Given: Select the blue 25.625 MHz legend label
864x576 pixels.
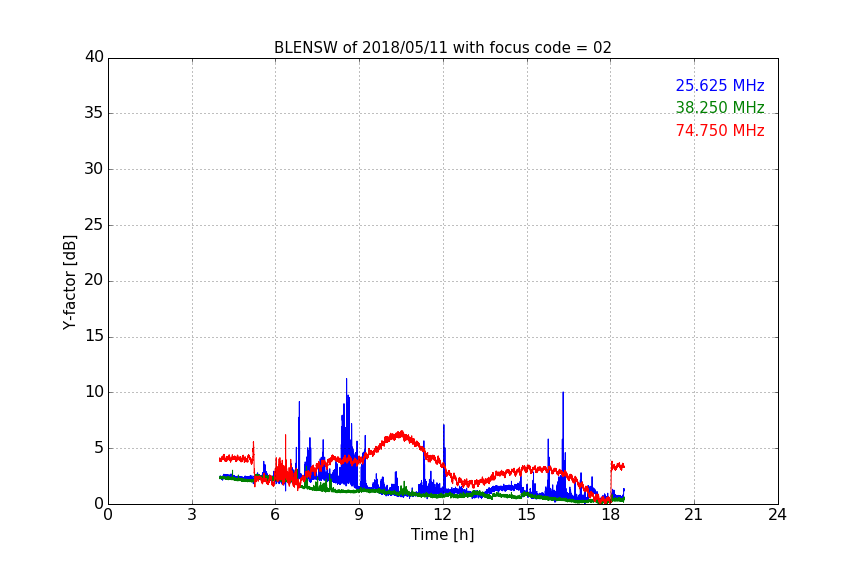Looking at the screenshot, I should [x=720, y=85].
